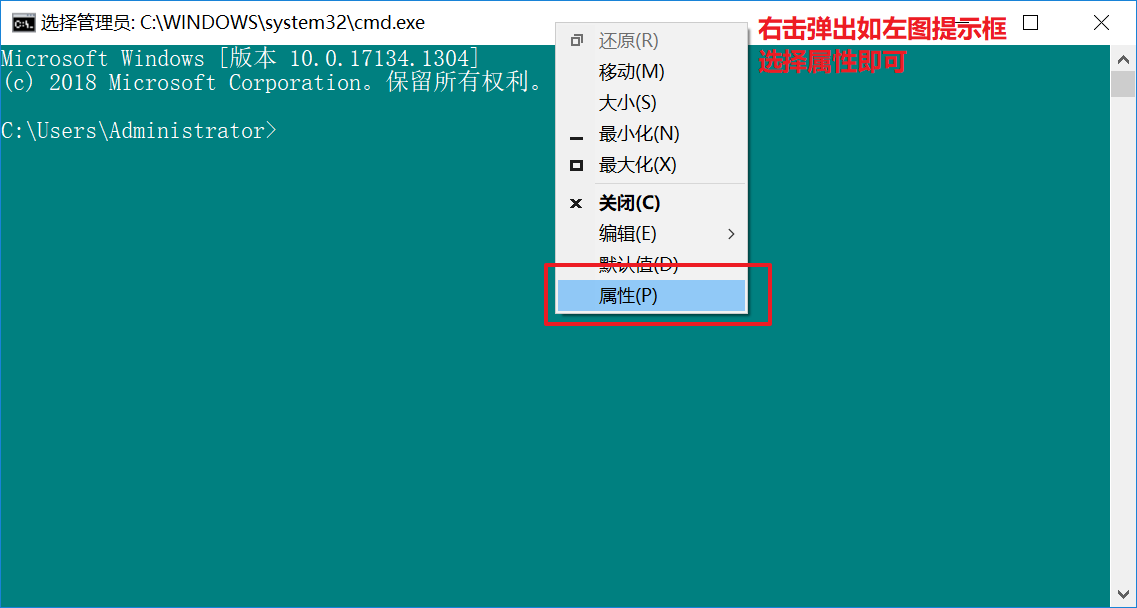Screen dimensions: 1137x608
Task: Click the scrollbar down arrow
Action: pos(1124,592)
